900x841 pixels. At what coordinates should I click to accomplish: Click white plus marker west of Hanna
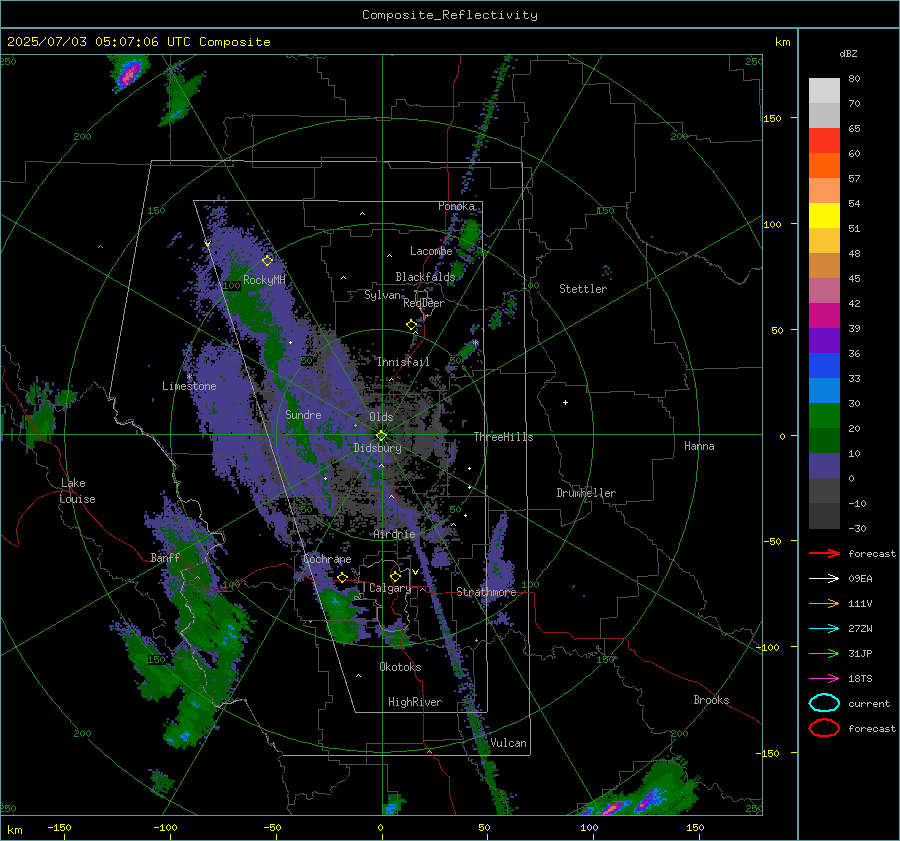tap(565, 402)
